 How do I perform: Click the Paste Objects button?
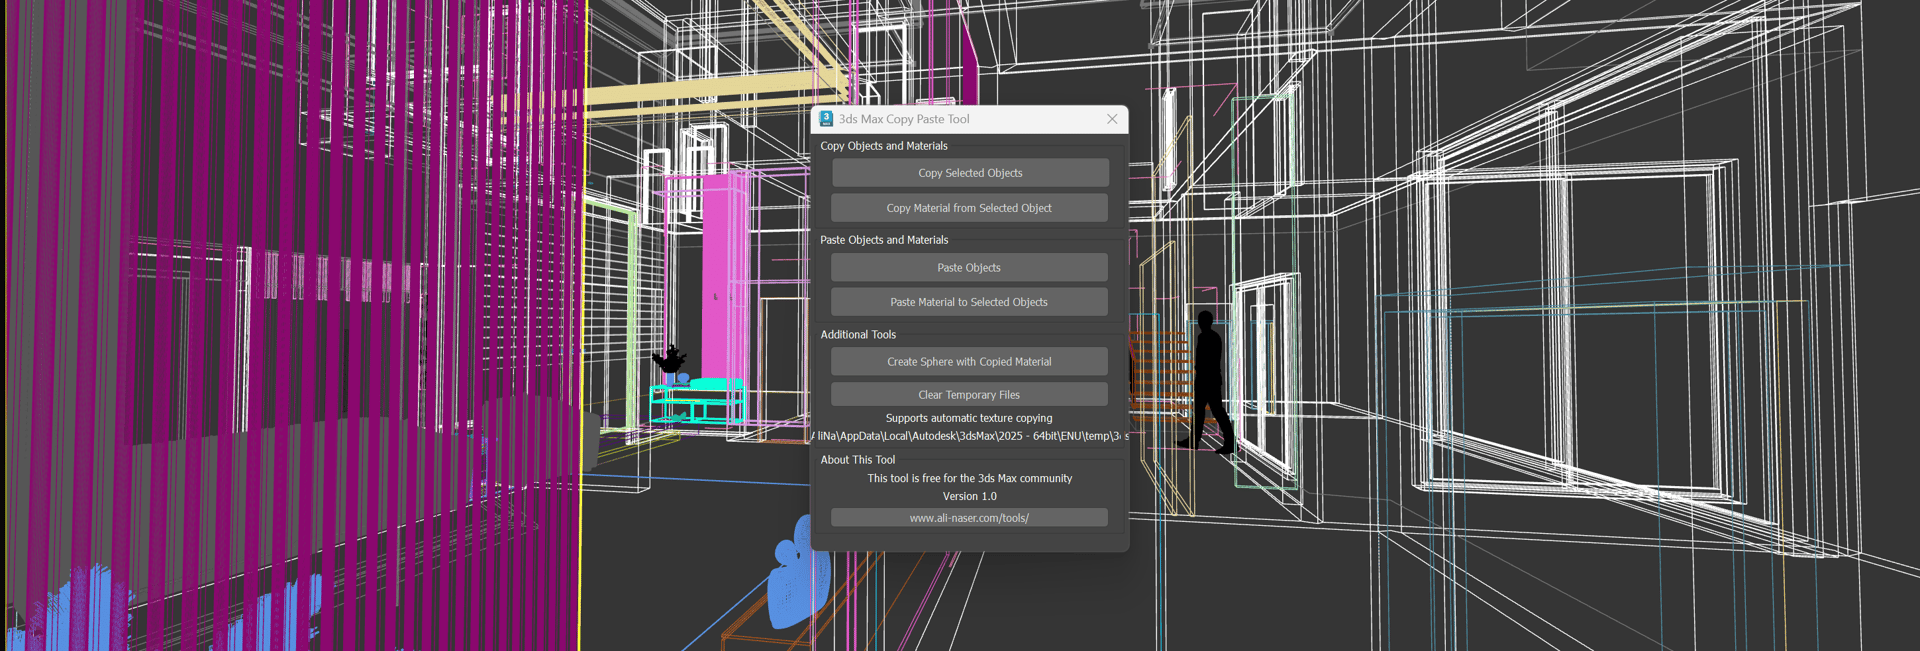click(x=968, y=268)
